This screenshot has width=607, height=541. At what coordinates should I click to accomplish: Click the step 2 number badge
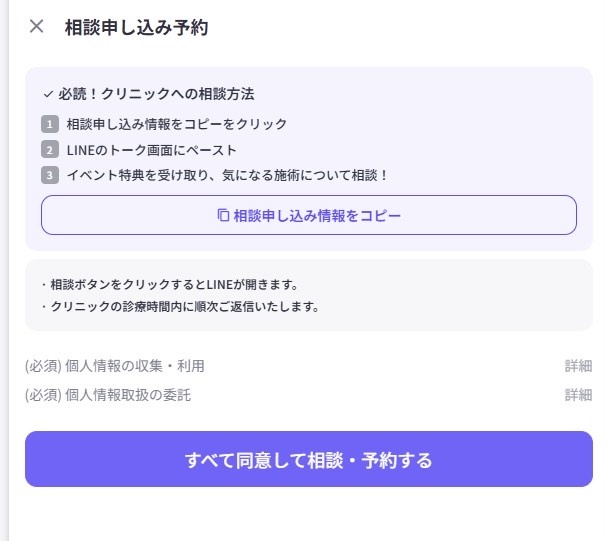click(x=50, y=150)
